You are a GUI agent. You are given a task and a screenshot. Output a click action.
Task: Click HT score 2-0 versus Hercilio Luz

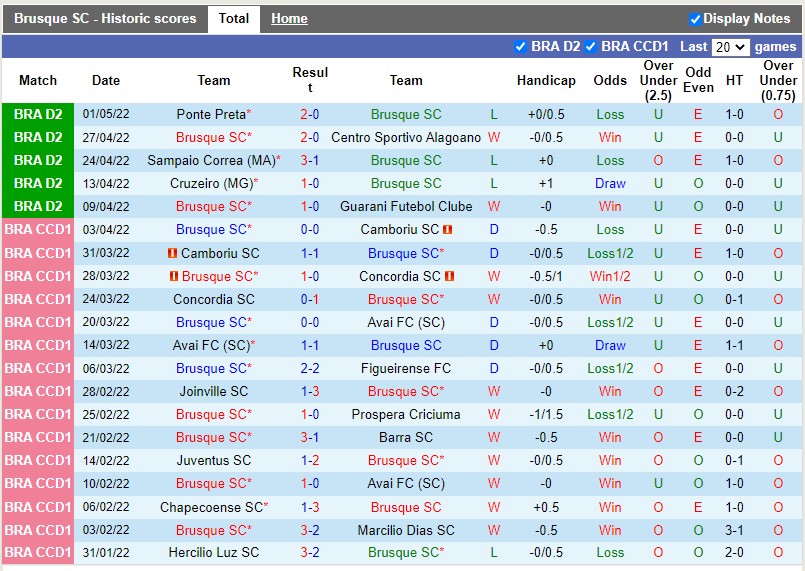click(x=734, y=553)
